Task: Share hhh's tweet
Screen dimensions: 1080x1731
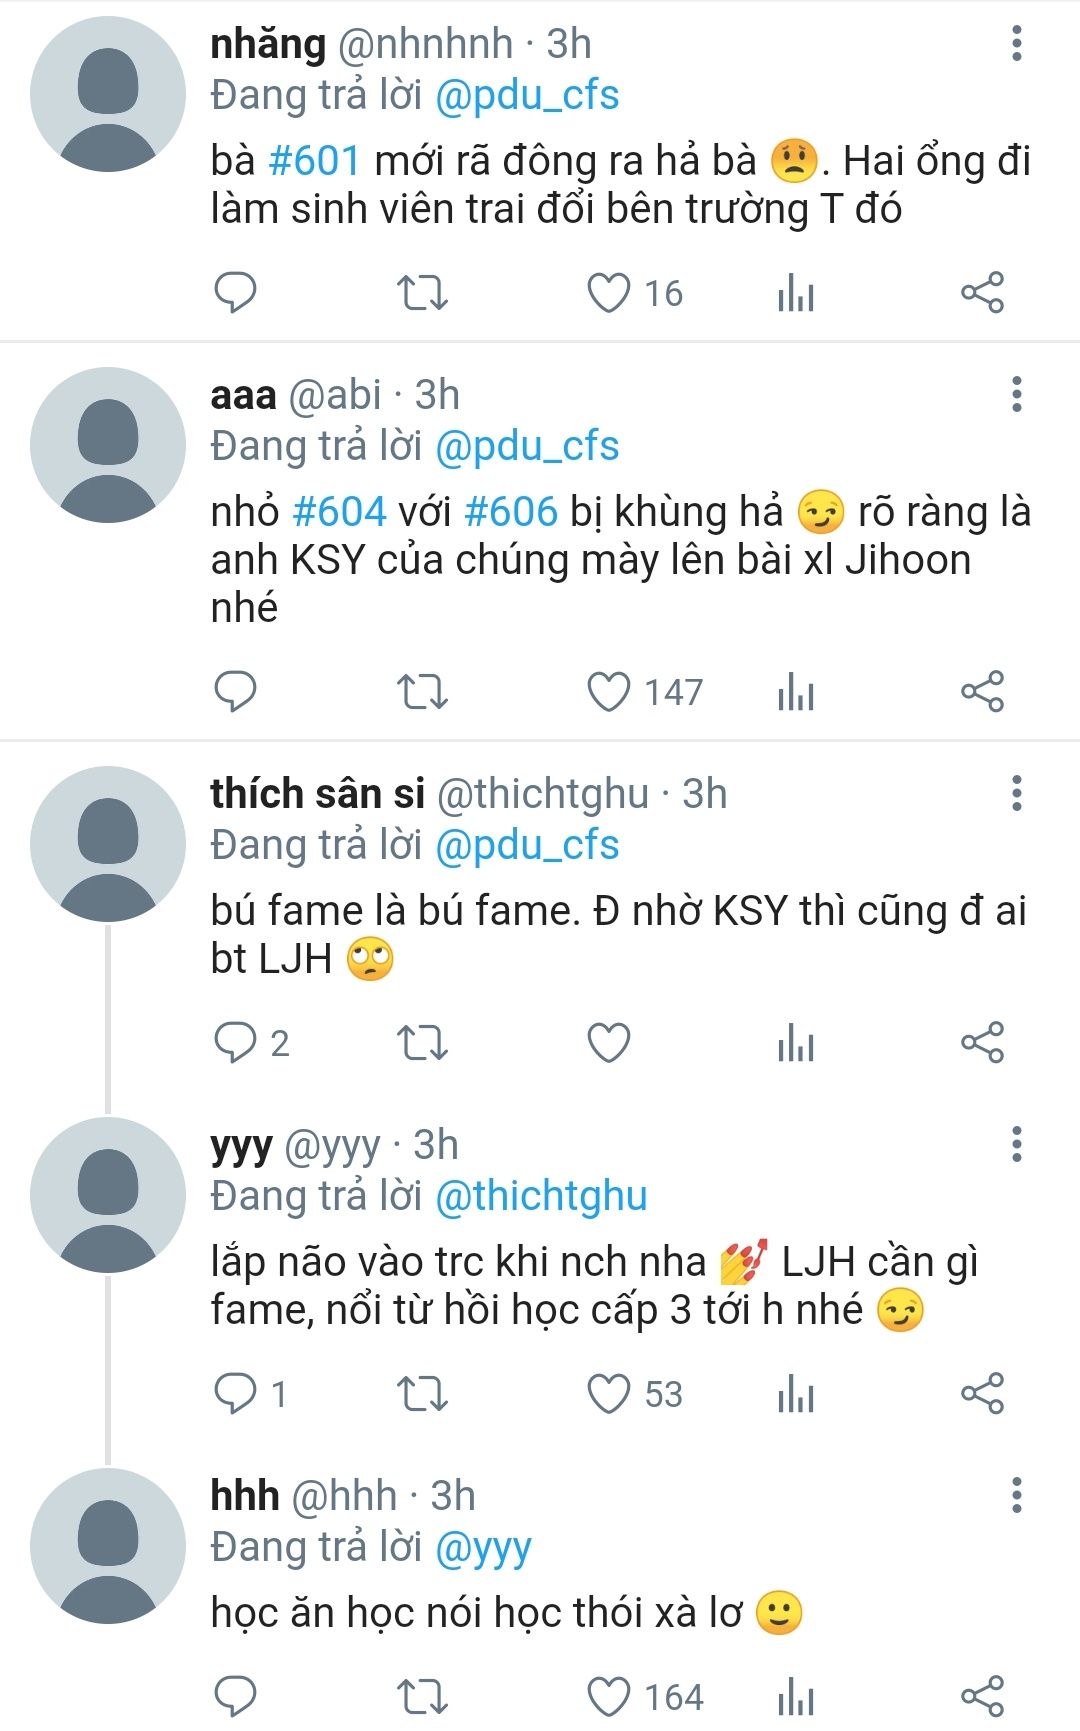Action: [982, 1696]
